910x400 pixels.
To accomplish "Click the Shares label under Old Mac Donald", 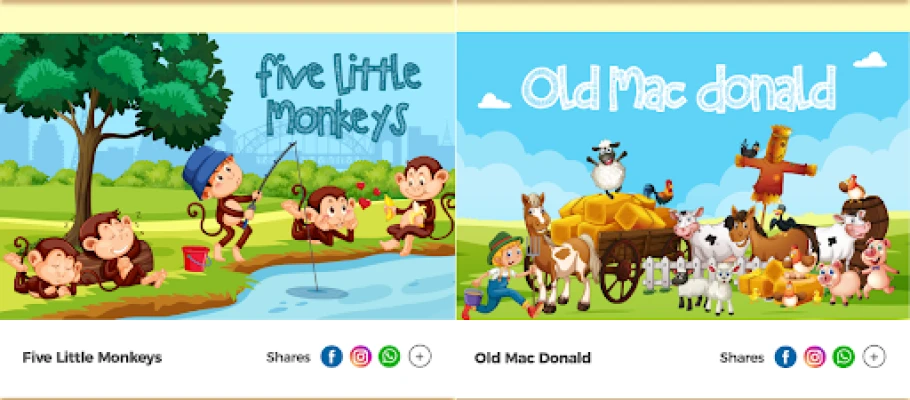I will (x=742, y=358).
